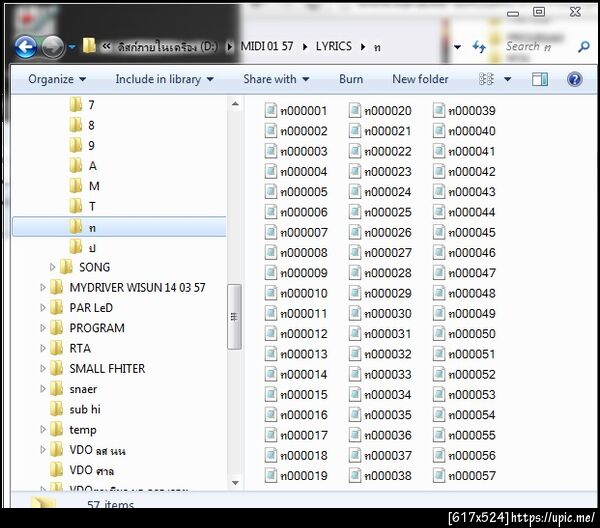Select file icon of ท000019

pos(271,475)
